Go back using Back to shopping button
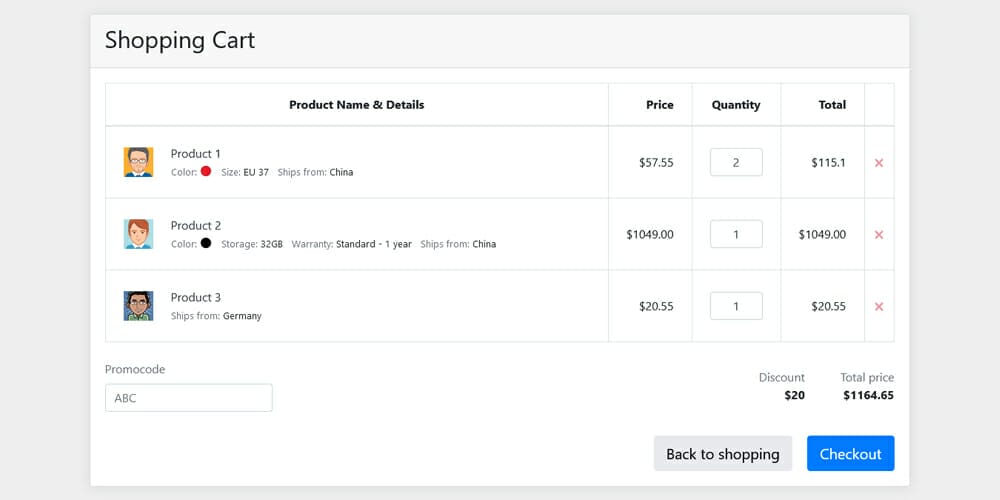 click(722, 453)
